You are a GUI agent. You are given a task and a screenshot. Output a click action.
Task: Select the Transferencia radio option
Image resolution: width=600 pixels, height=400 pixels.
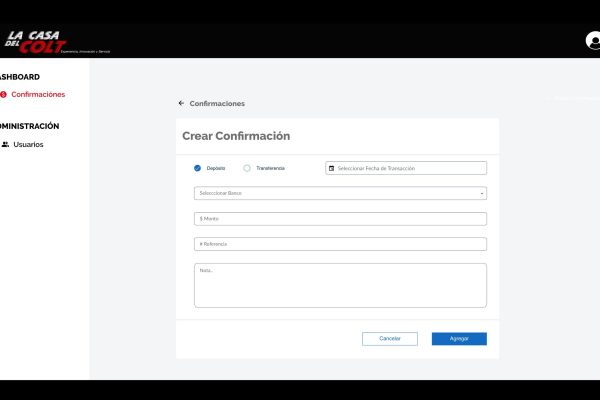coord(247,168)
